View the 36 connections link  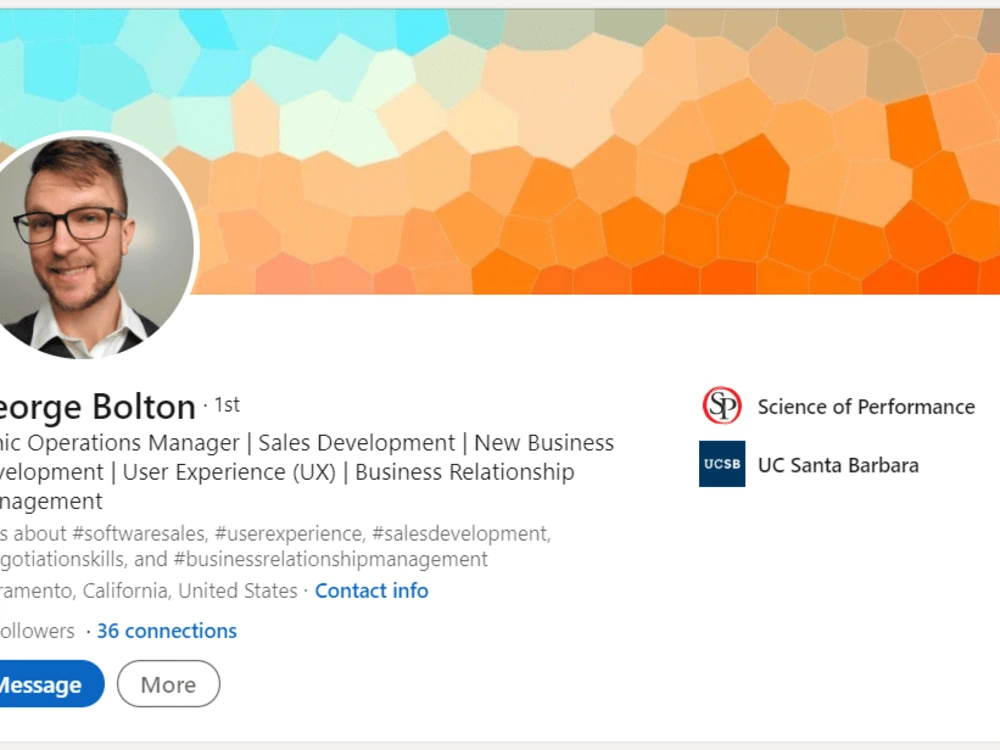(167, 631)
